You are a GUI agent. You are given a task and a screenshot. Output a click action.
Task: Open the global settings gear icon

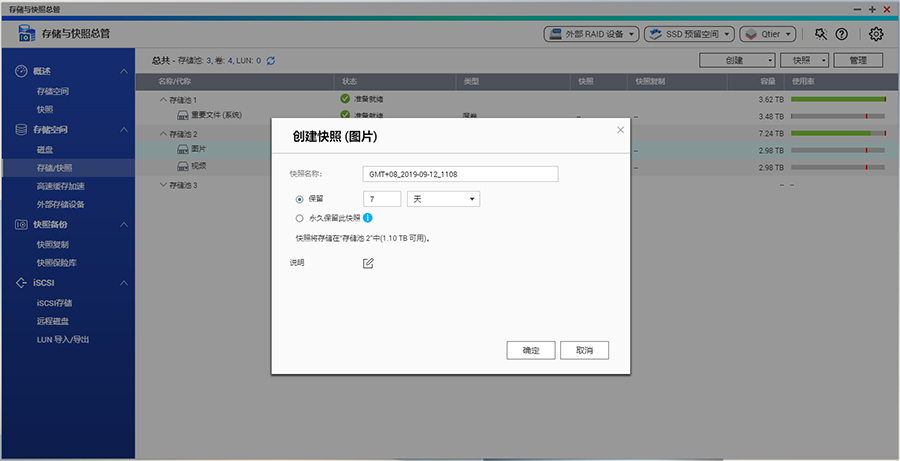point(875,34)
